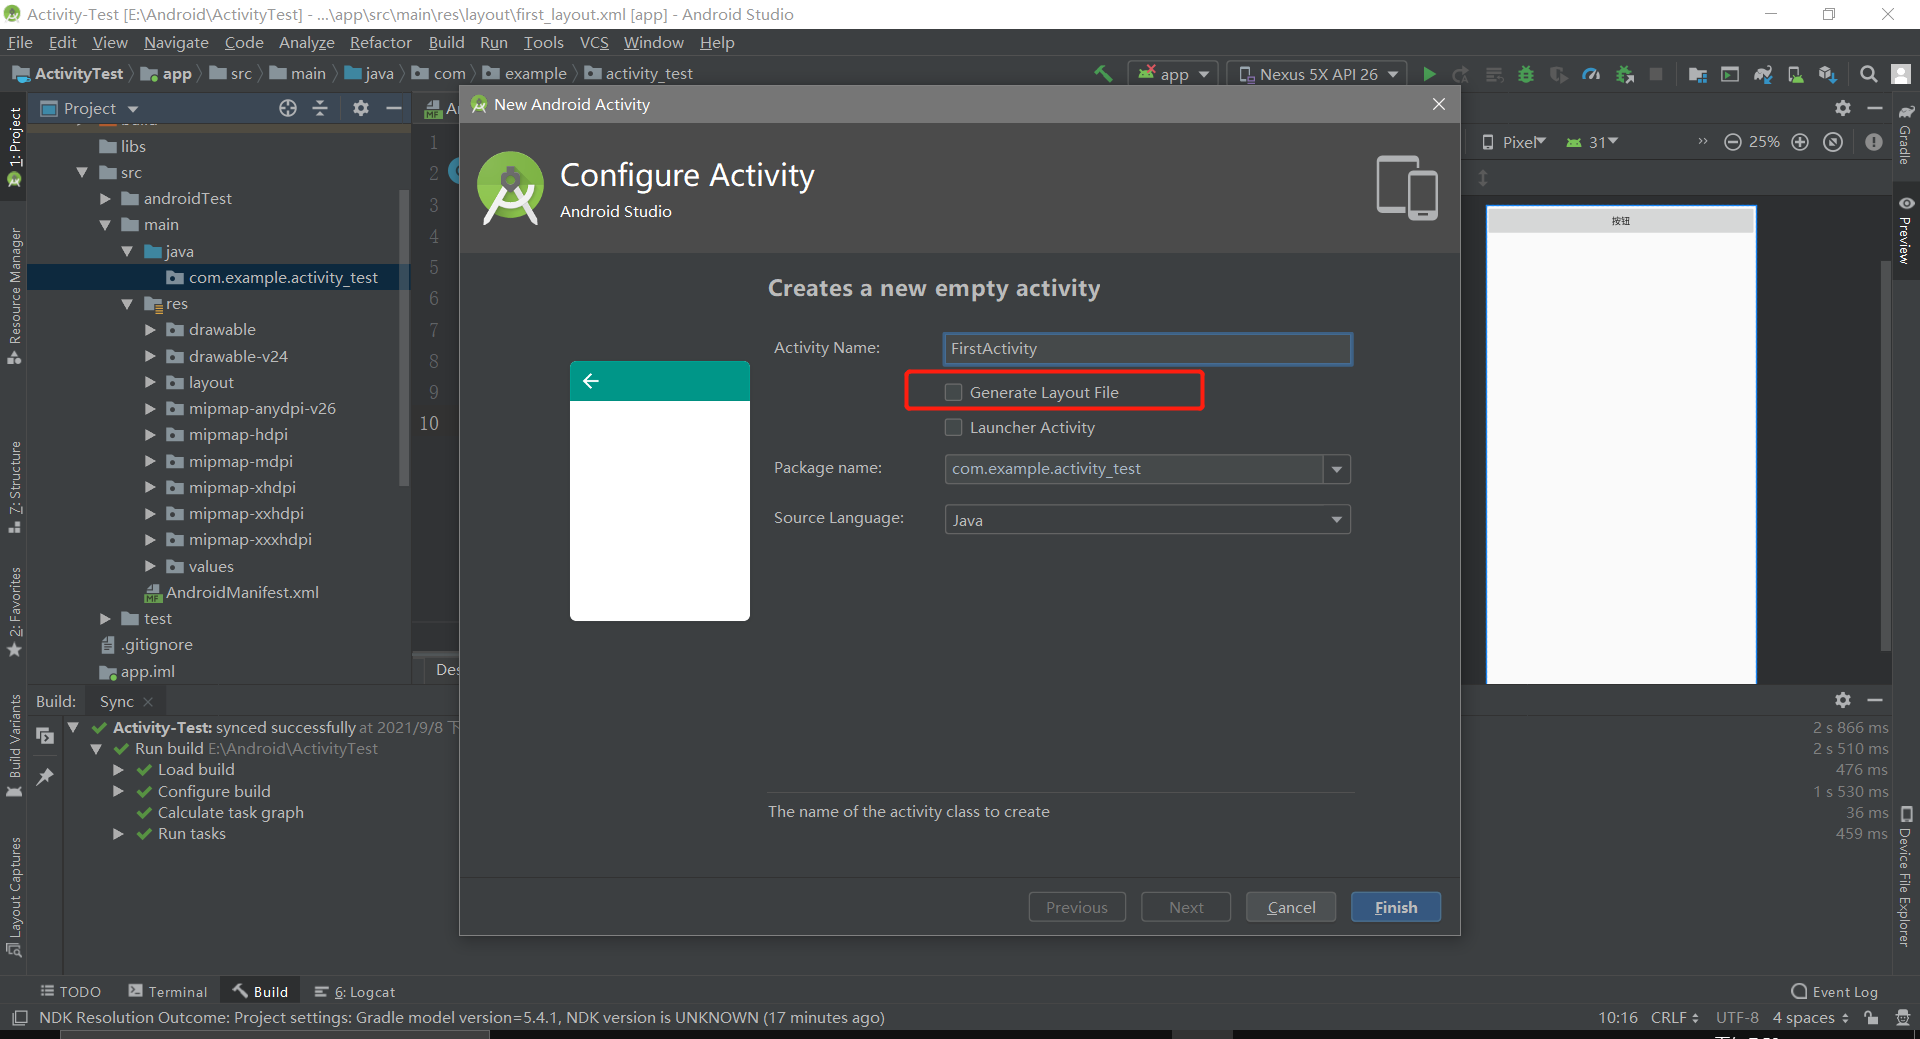Zoom out the layout preview
1920x1039 pixels.
click(1733, 142)
